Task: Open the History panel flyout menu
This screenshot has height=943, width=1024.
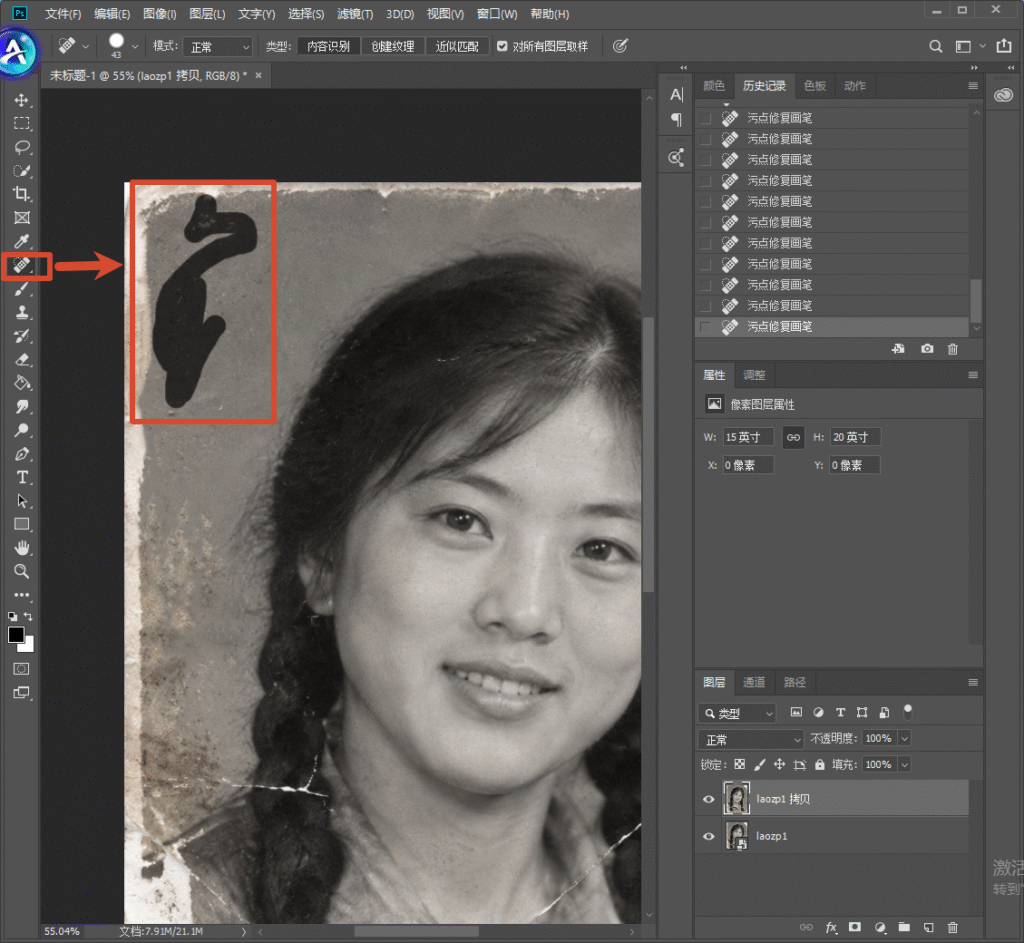Action: point(973,86)
